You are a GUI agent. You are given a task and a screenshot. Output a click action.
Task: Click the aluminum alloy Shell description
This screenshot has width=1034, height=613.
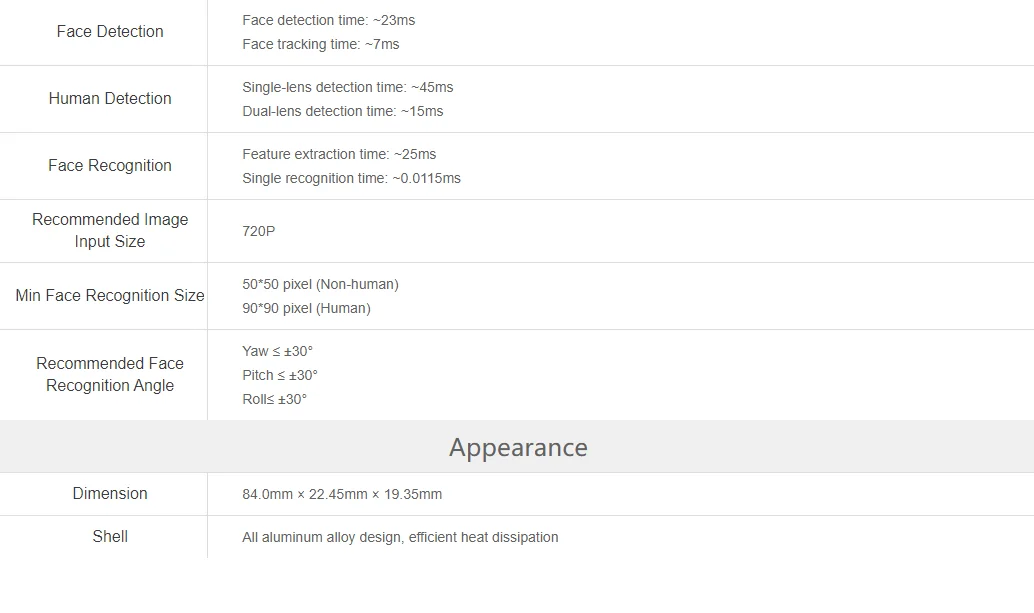point(400,537)
